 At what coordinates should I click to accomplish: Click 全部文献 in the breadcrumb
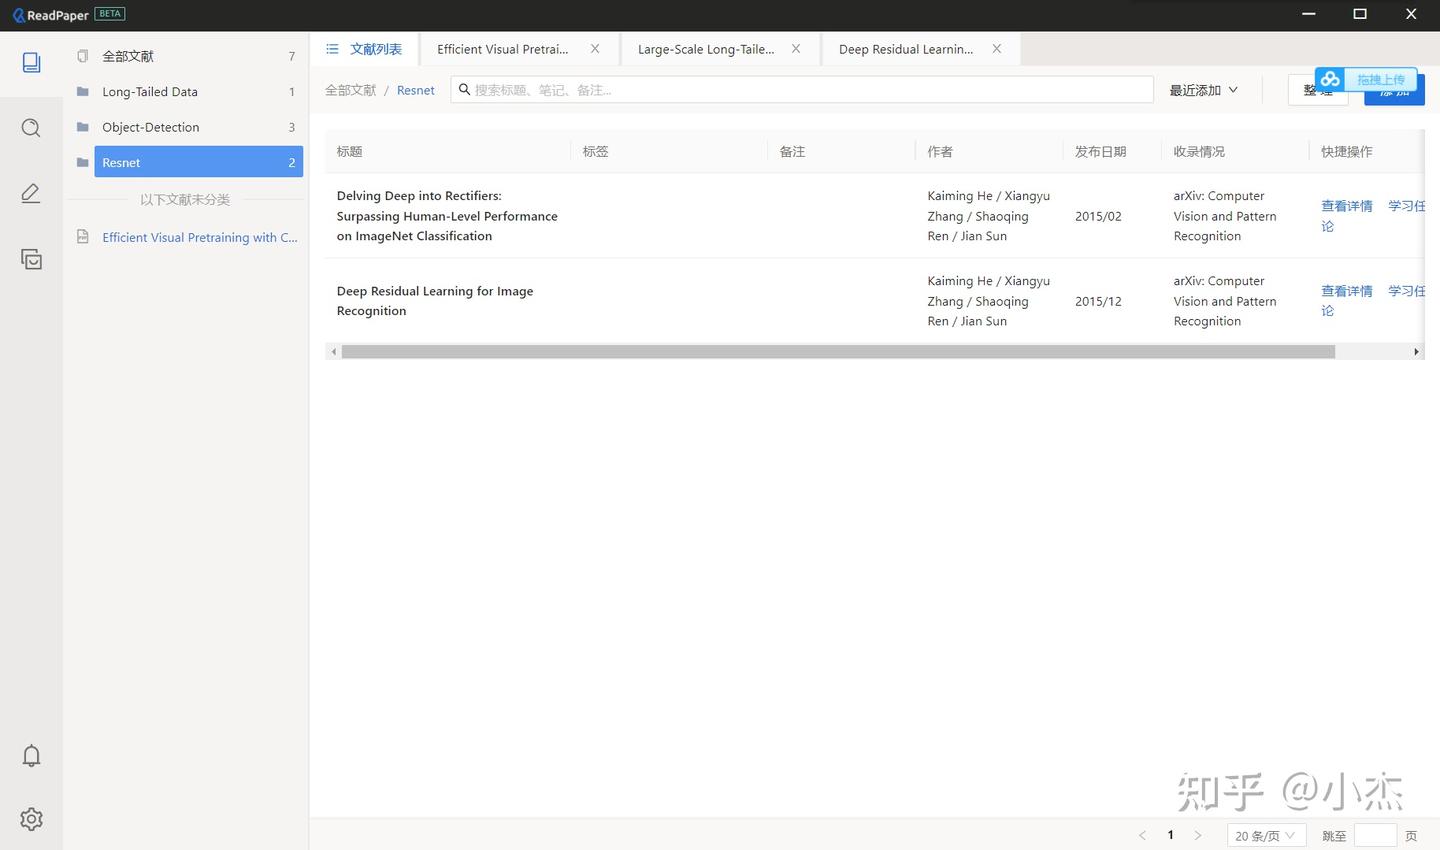pos(350,90)
